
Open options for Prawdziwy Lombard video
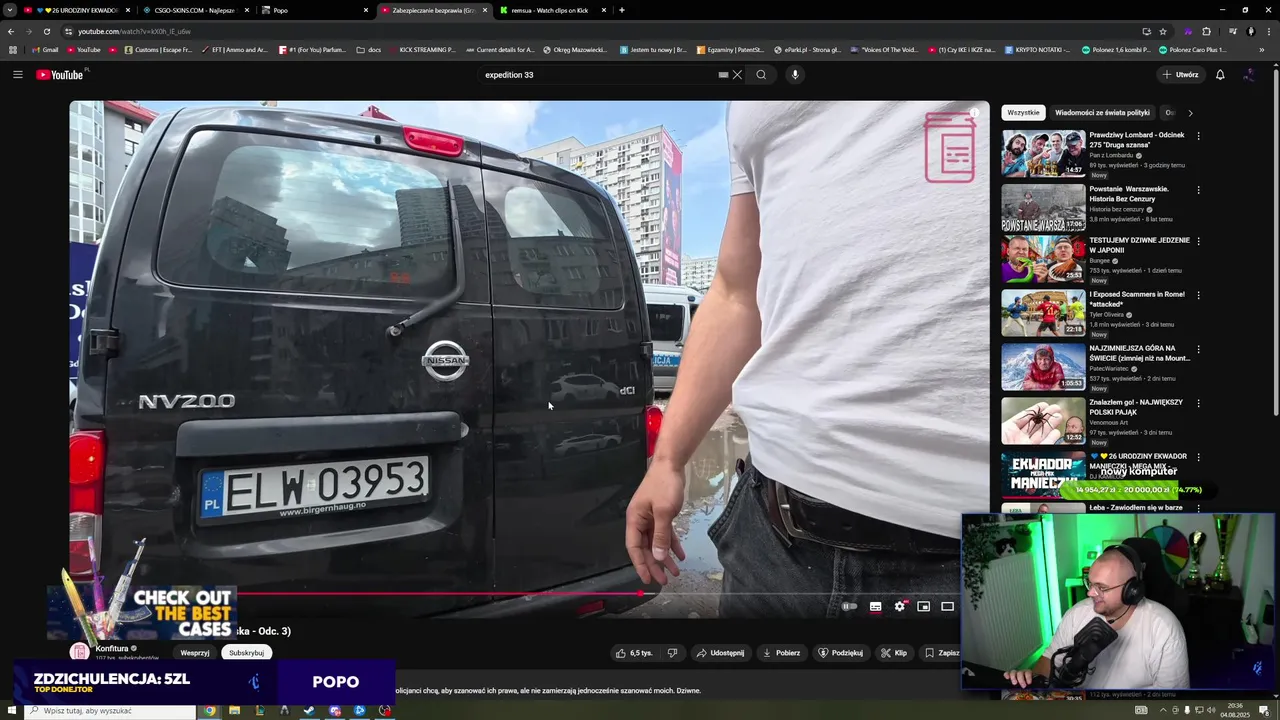point(1198,136)
